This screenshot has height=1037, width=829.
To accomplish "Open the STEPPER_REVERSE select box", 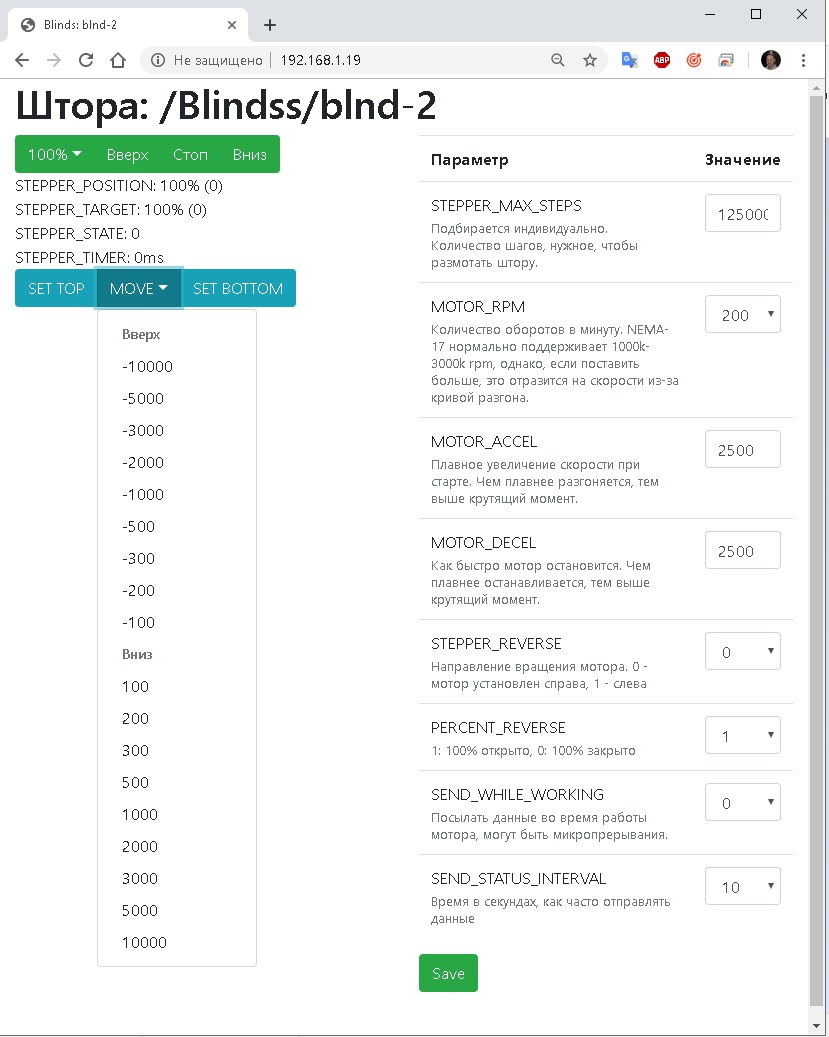I will (x=742, y=652).
